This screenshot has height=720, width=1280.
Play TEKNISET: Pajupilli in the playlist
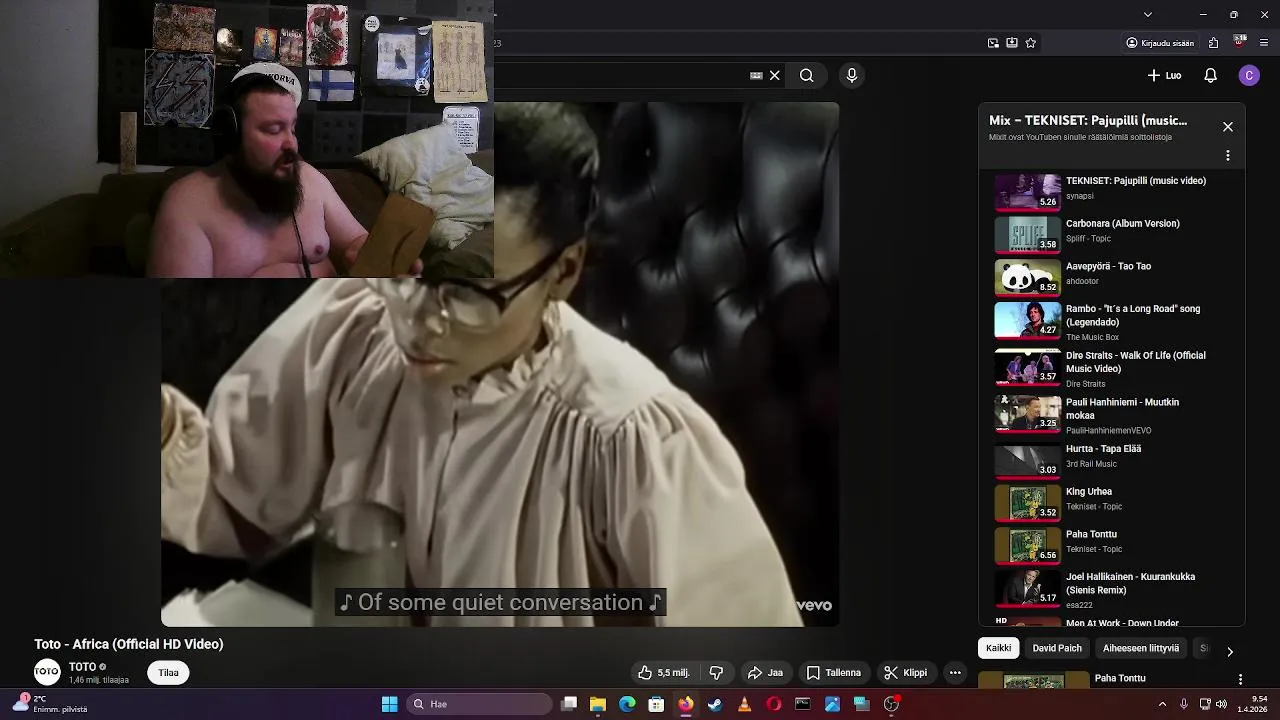click(1108, 191)
